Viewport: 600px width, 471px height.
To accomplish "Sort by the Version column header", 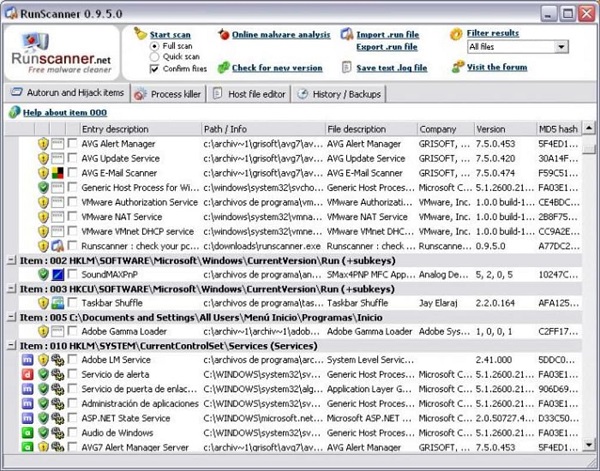I will pos(505,129).
